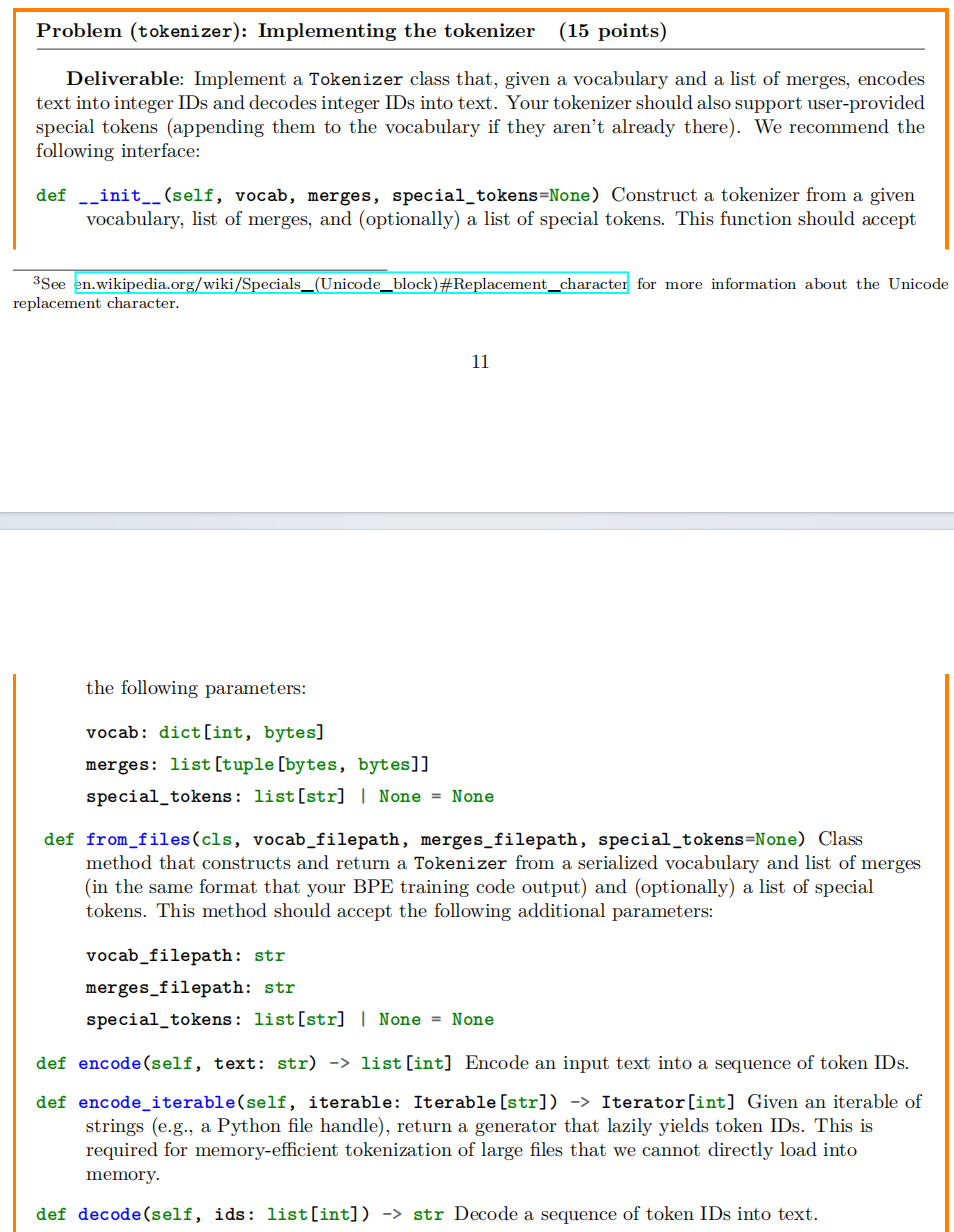Click the page number 11

coord(480,362)
